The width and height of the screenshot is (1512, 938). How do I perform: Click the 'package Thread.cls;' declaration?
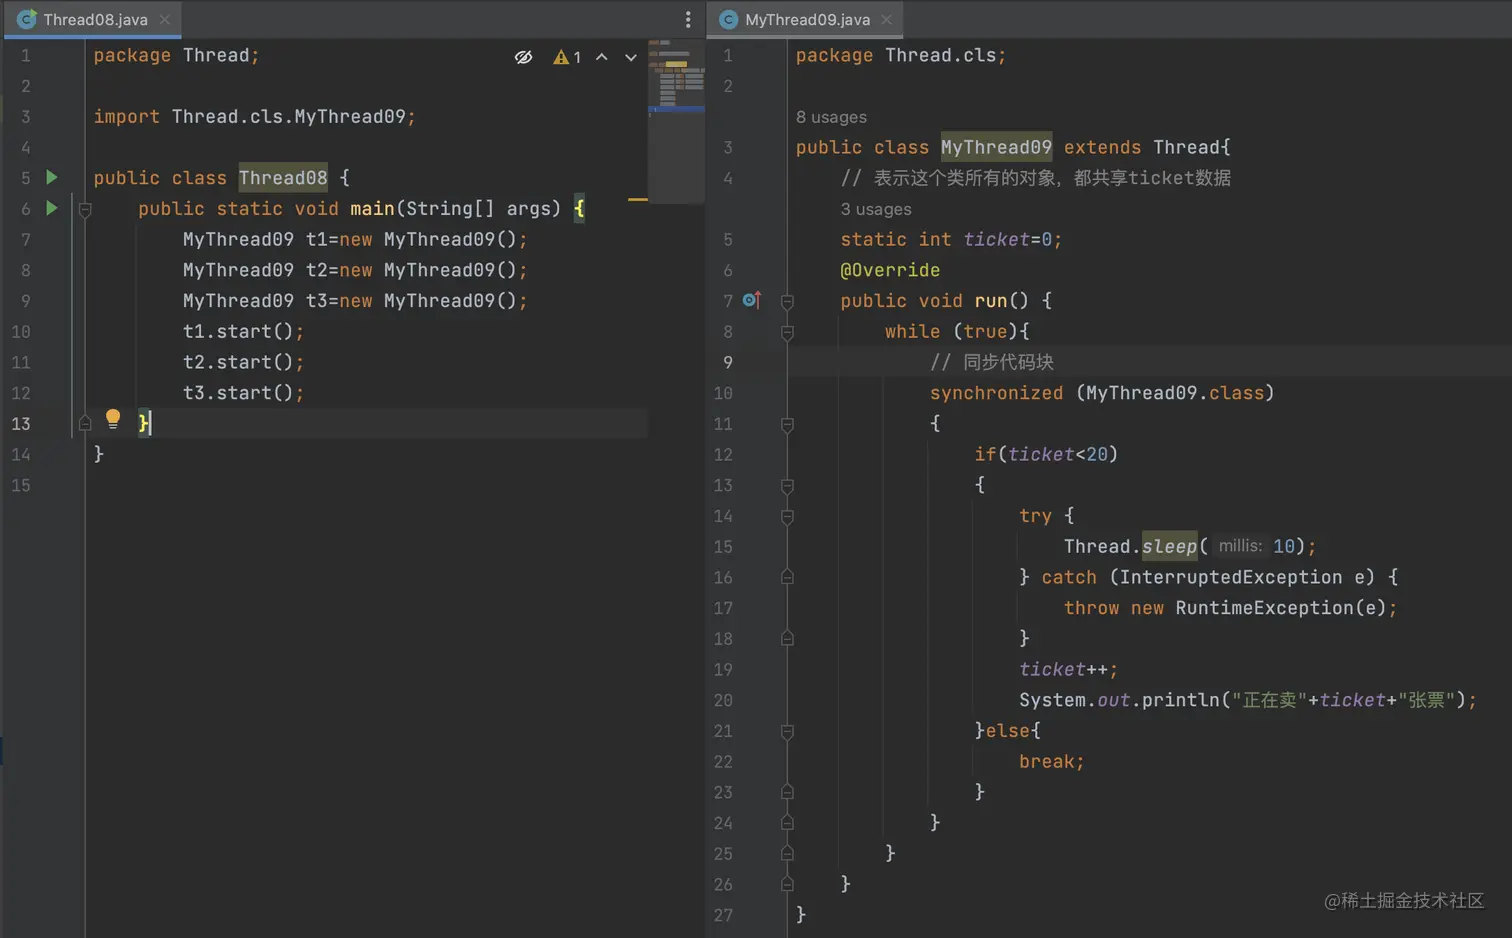tap(901, 56)
